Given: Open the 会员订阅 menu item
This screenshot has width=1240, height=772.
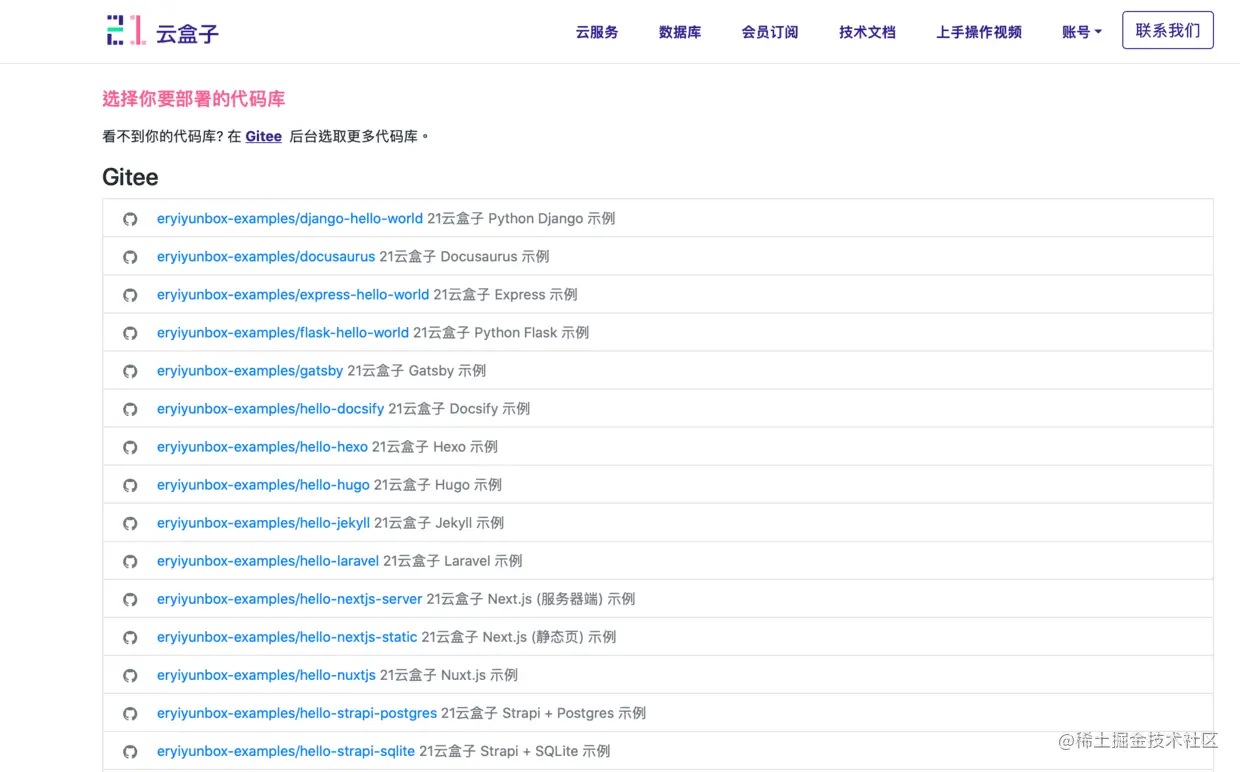Looking at the screenshot, I should (x=770, y=31).
